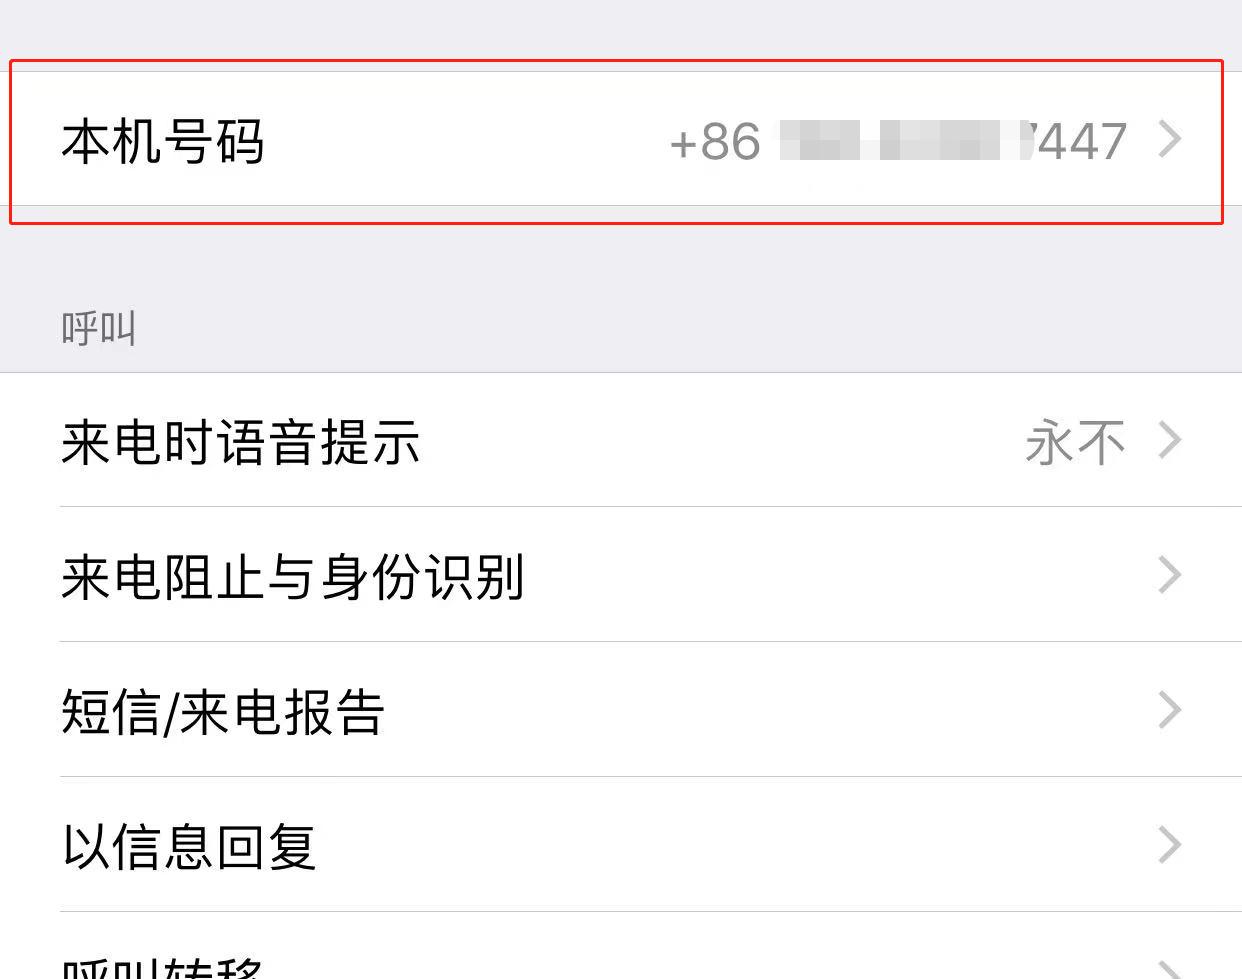Screen dimensions: 1242x979
Task: Tap the +86 country code prefix
Action: click(715, 141)
